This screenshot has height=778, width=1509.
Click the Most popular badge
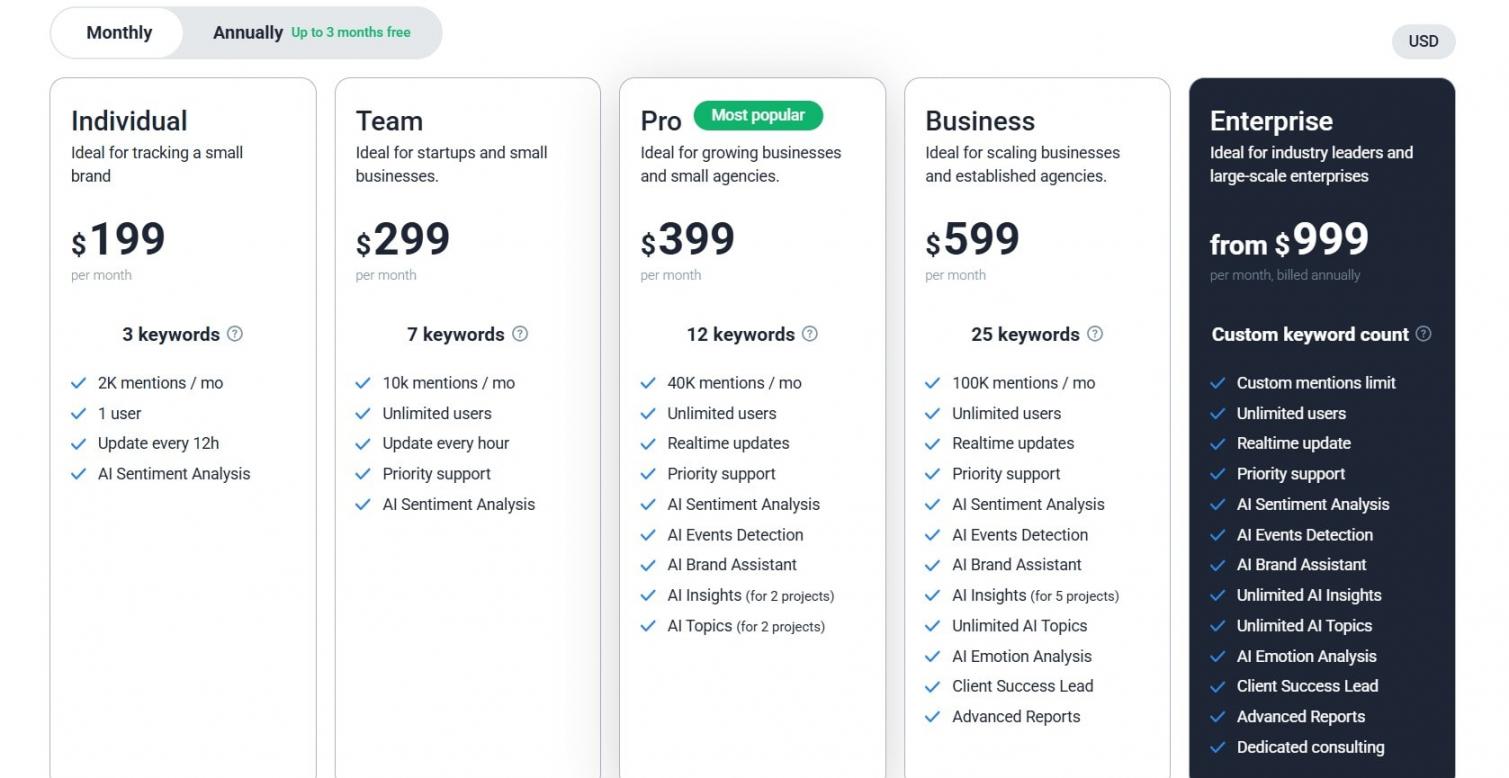coord(758,116)
